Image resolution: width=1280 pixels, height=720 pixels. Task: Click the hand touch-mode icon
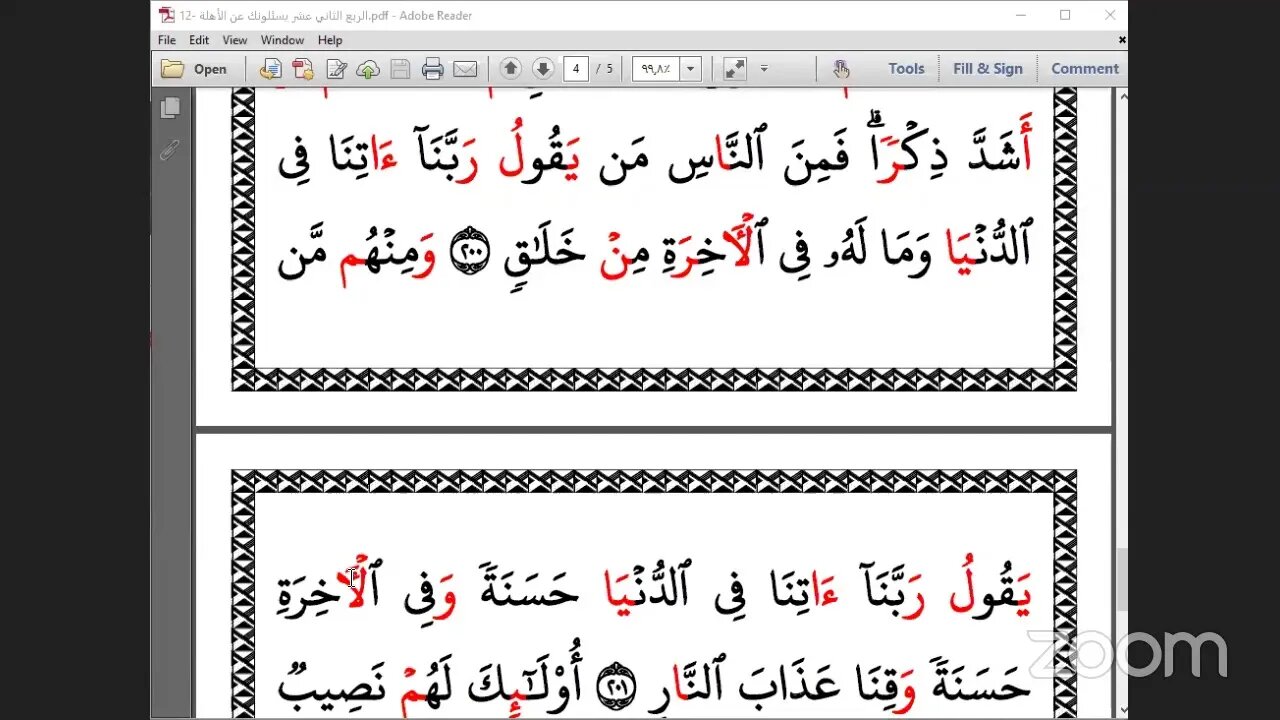pos(841,69)
